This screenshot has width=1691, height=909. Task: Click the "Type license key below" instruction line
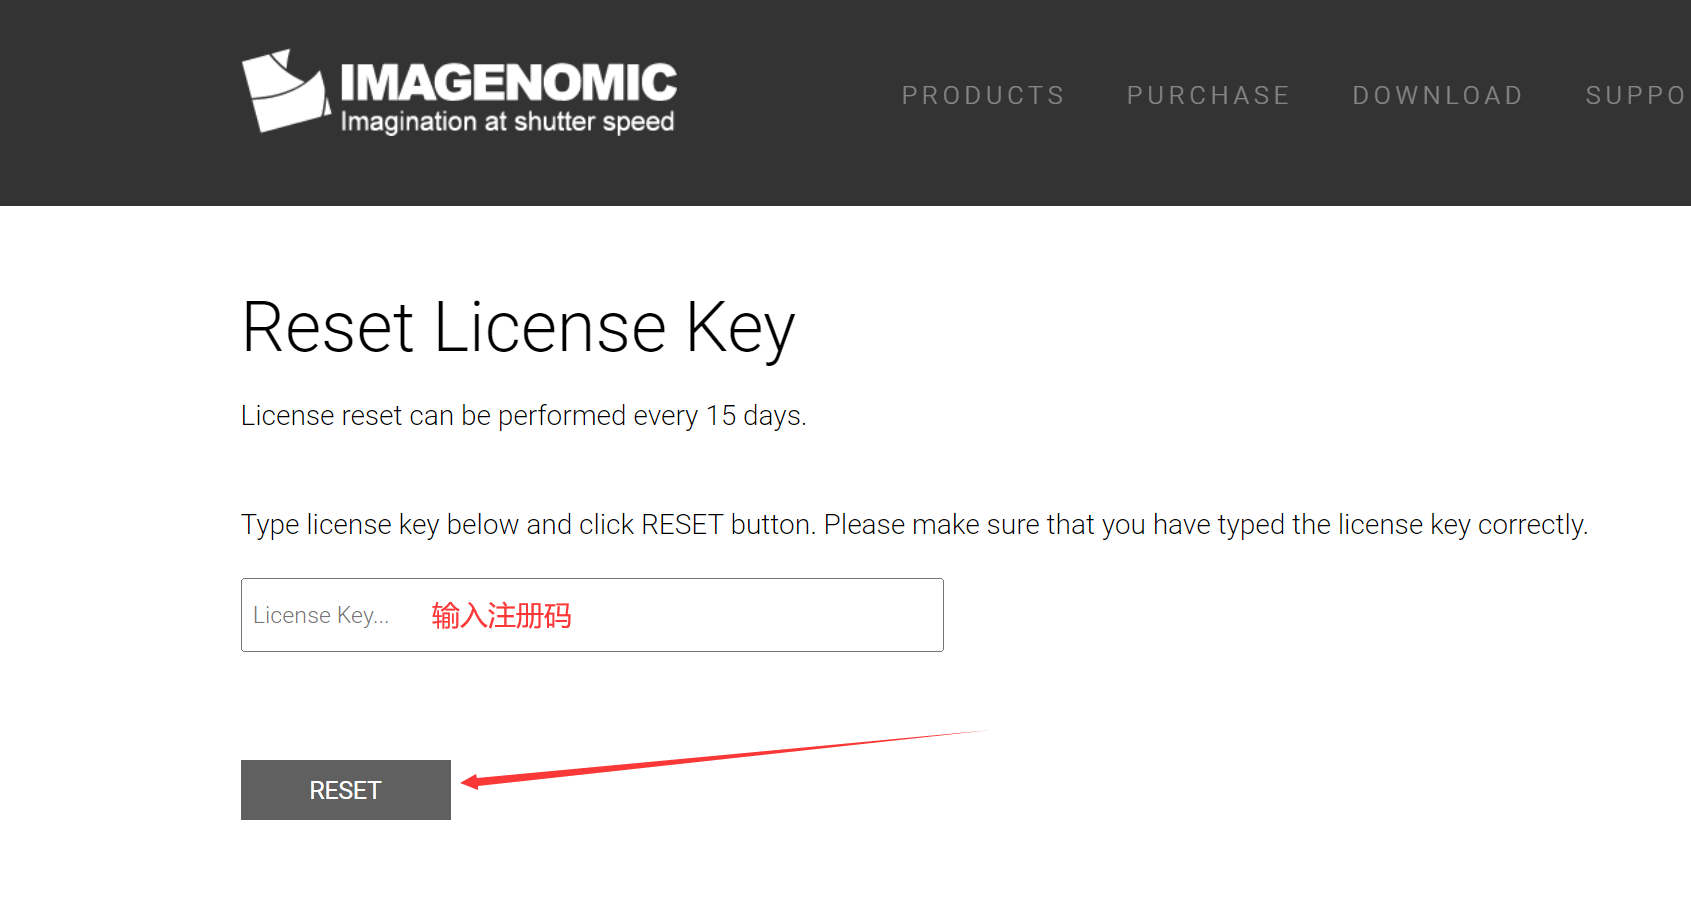914,525
